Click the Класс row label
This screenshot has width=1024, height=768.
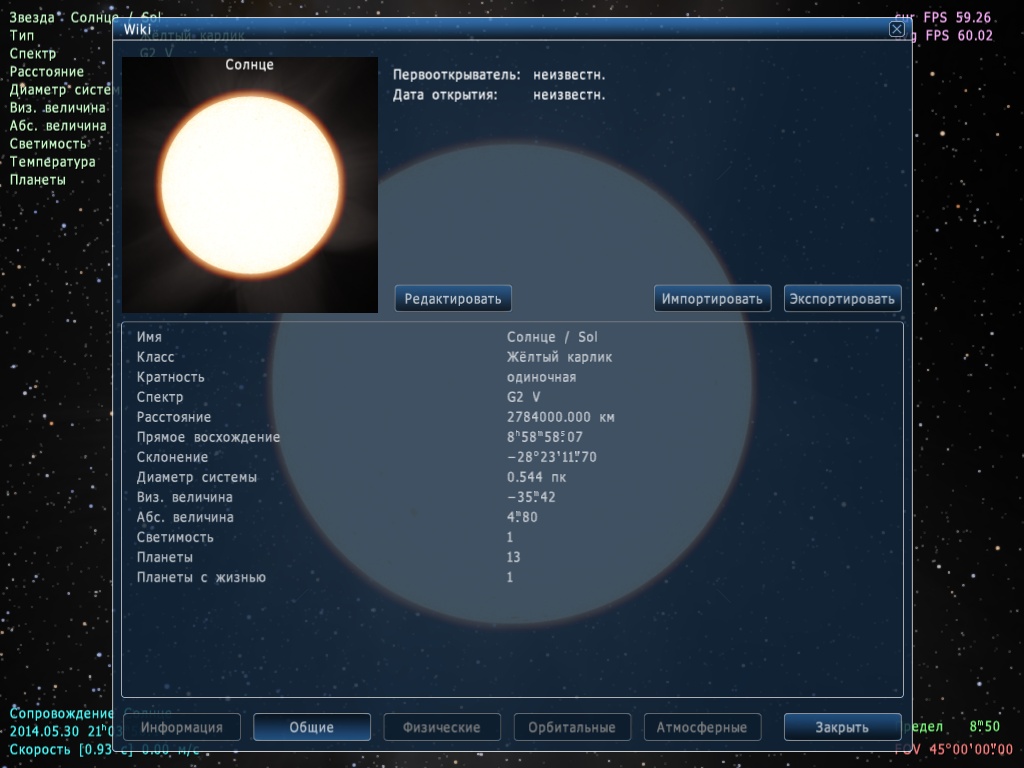point(155,357)
